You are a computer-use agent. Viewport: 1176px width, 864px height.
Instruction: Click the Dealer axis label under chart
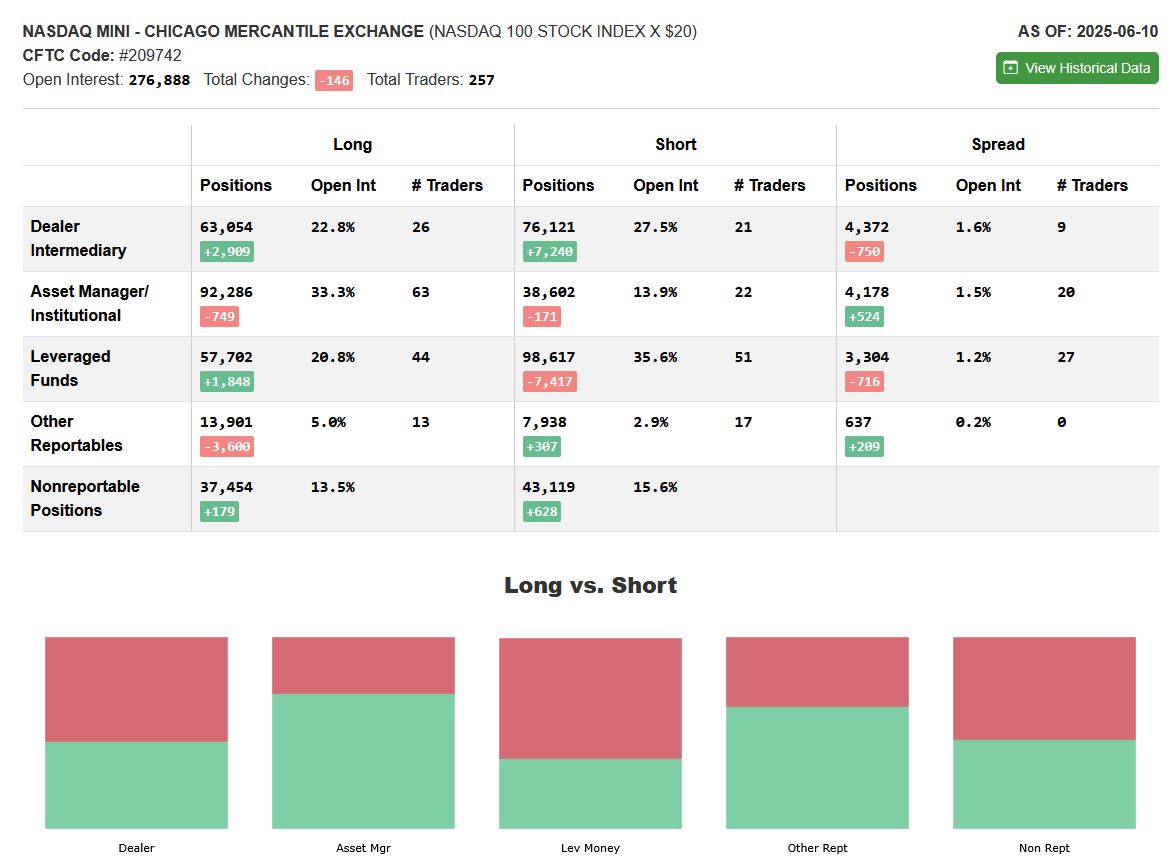[136, 848]
